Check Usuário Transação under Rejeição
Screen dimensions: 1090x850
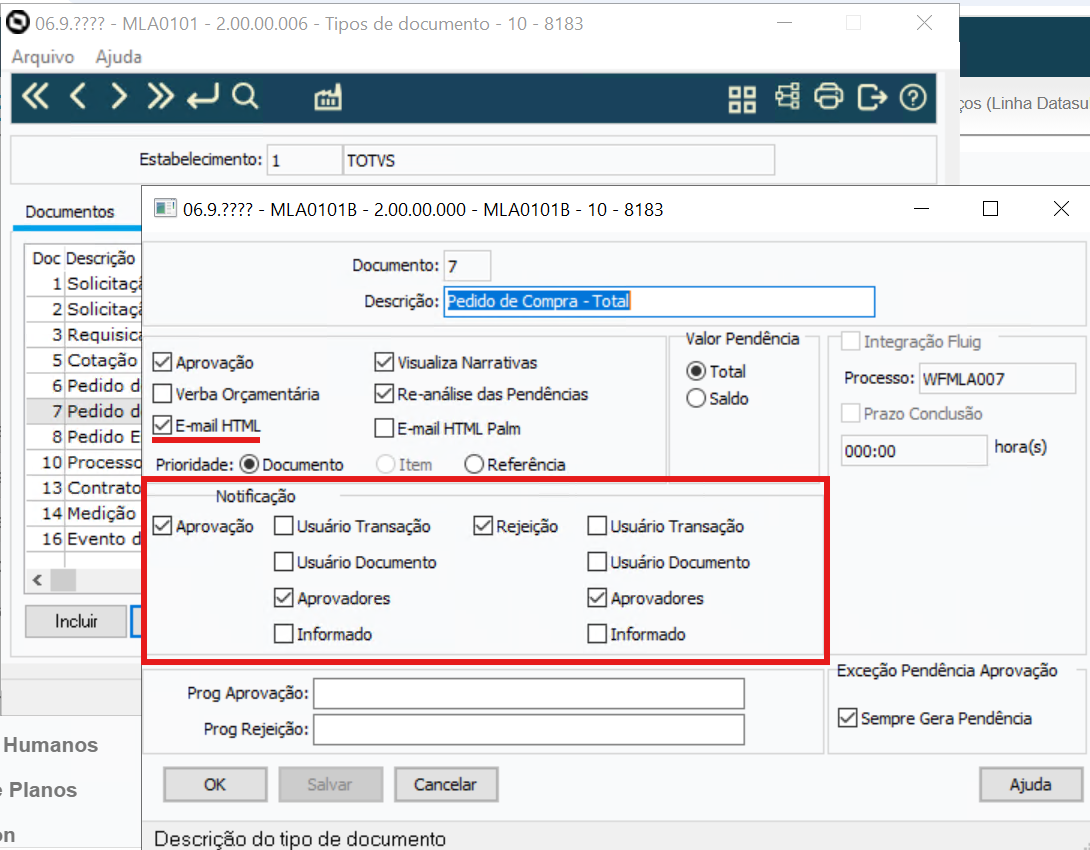[x=597, y=526]
